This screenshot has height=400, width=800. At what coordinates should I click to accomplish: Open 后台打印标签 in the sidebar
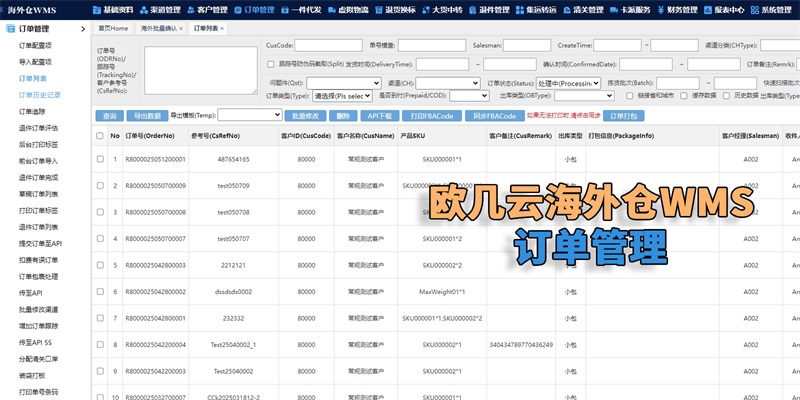[38, 144]
